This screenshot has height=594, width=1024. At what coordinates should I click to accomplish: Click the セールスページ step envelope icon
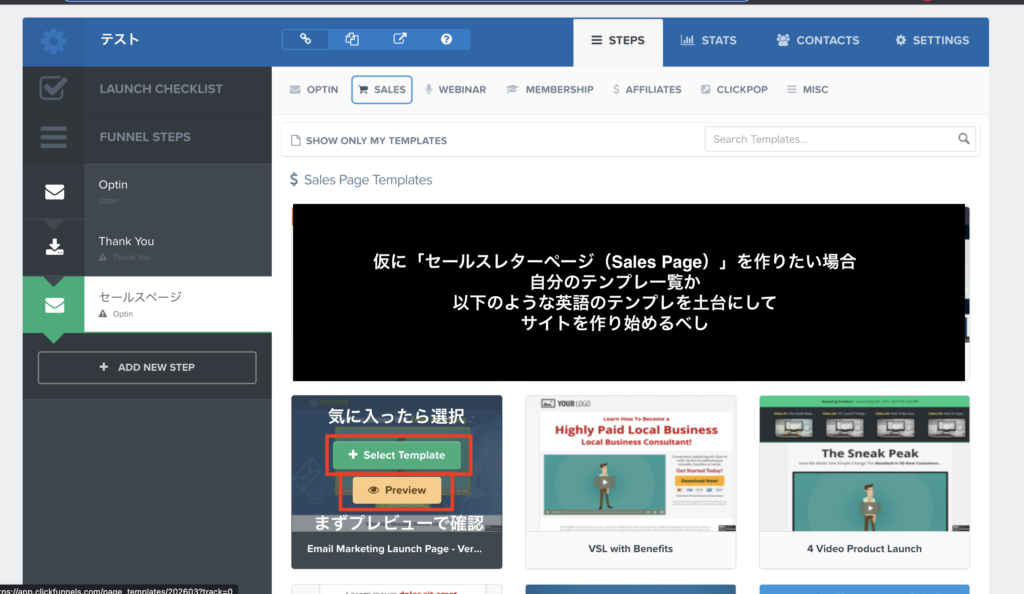[54, 305]
